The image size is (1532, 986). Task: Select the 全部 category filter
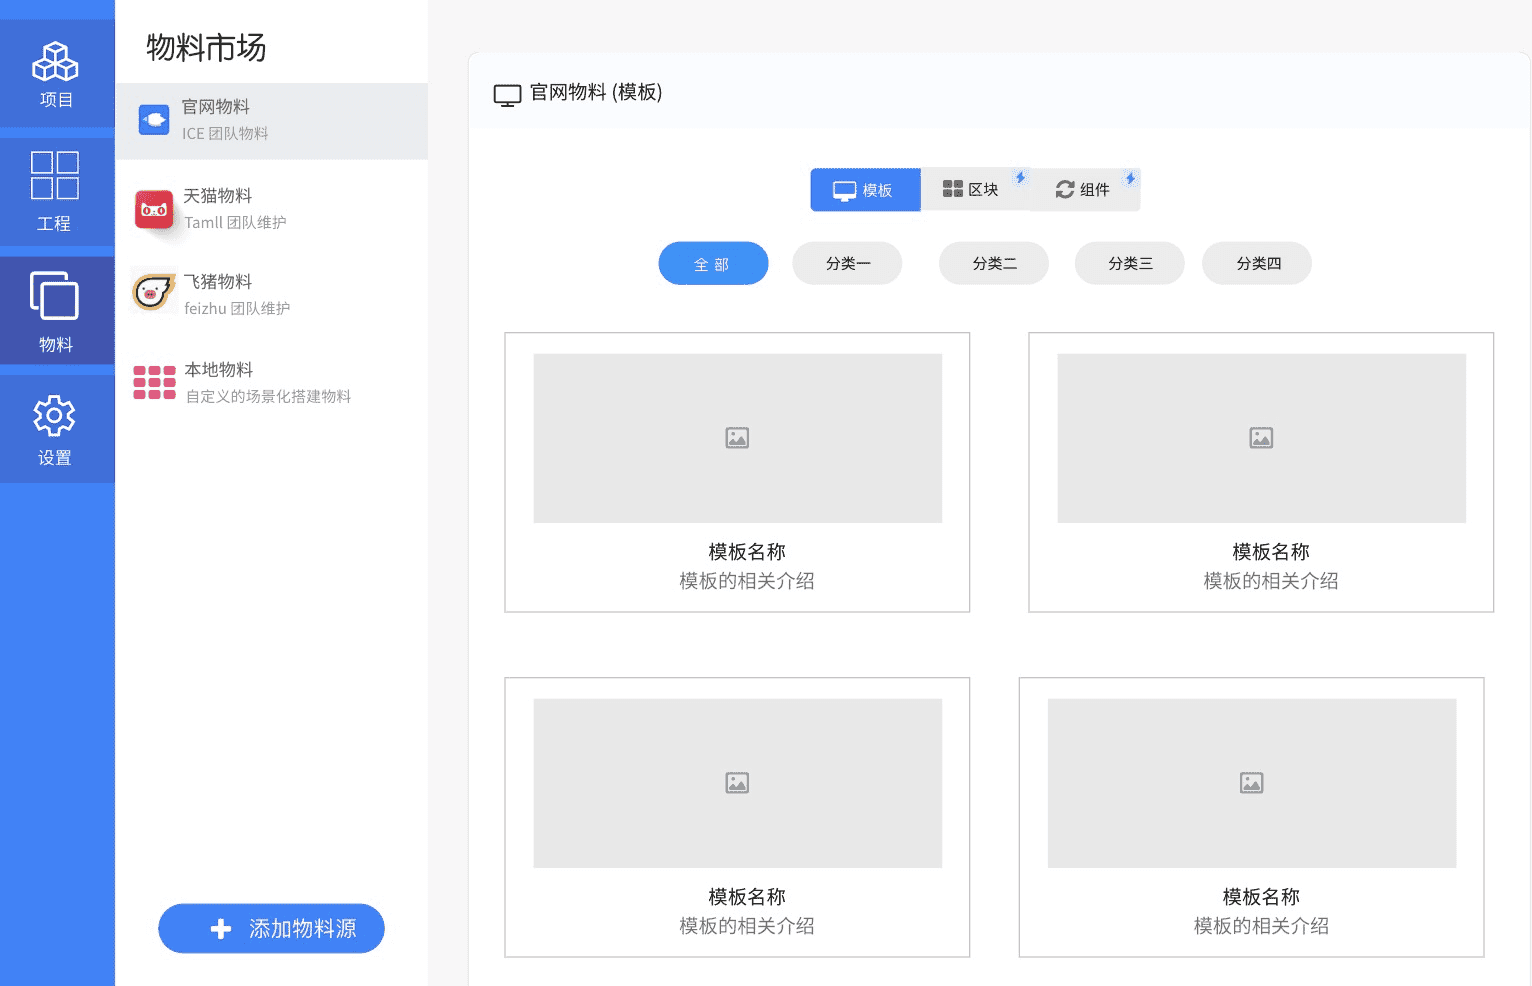[713, 264]
